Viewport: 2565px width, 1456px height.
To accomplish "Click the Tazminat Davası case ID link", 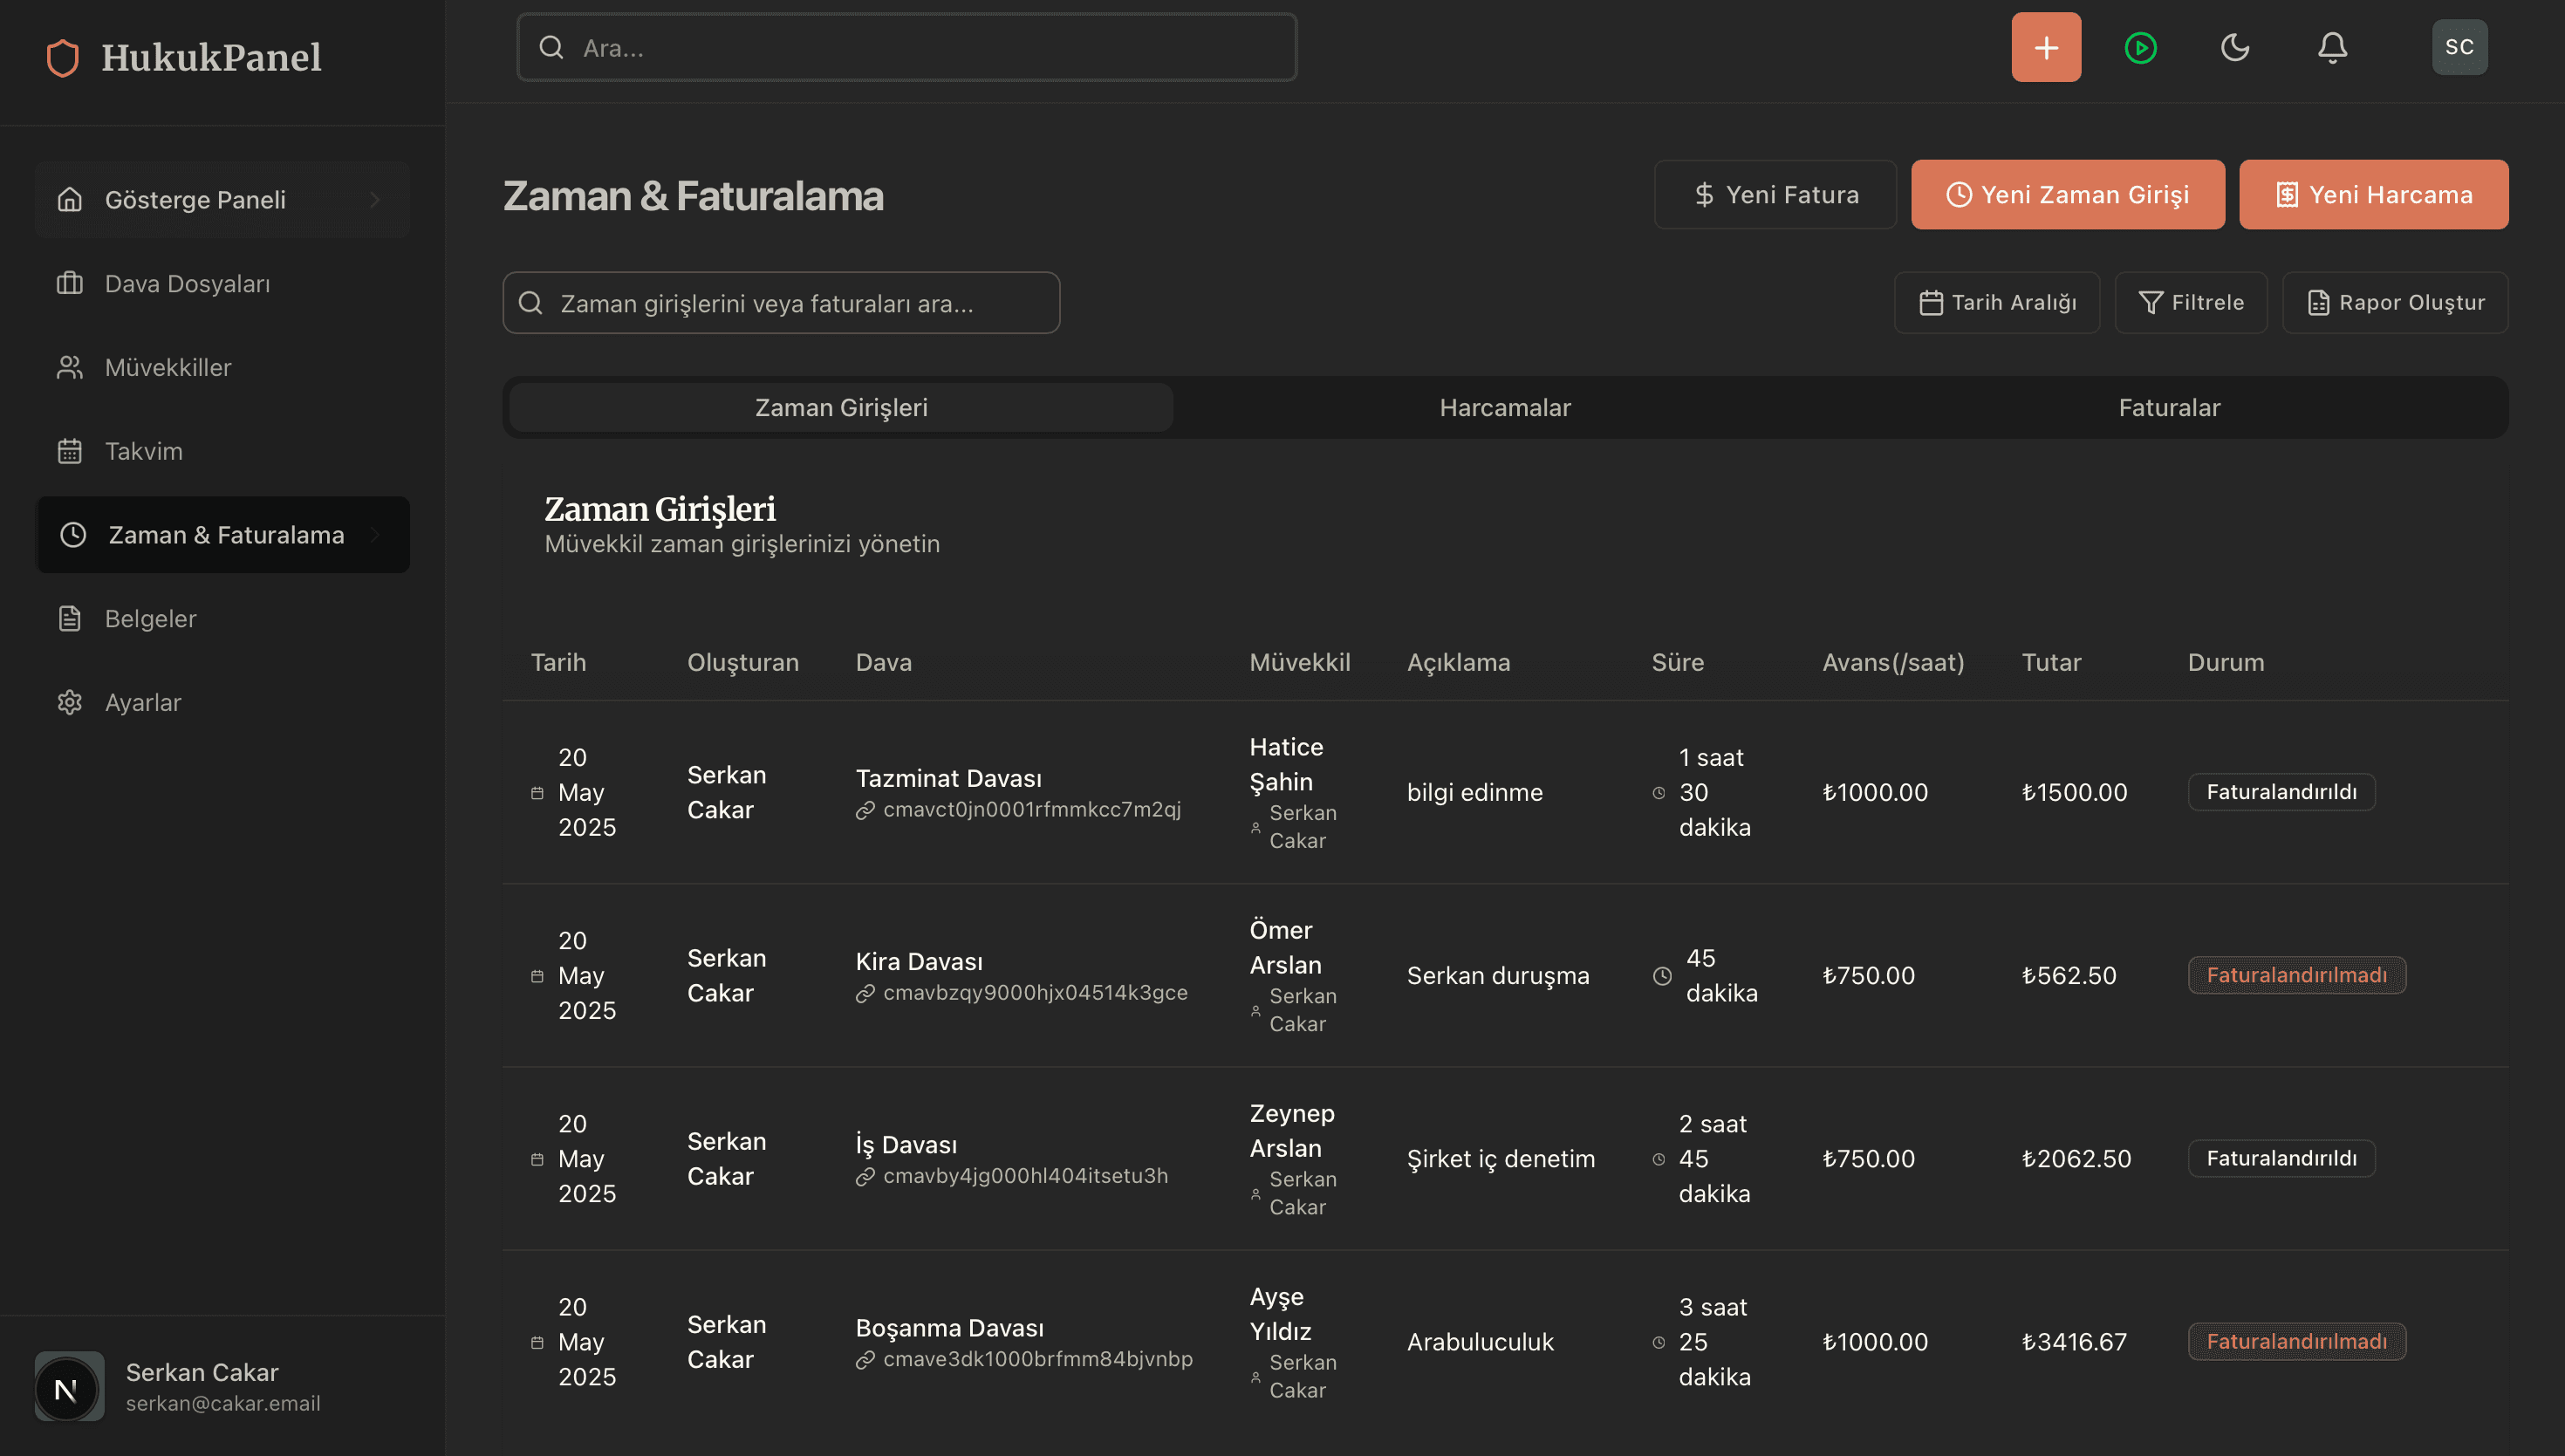I will point(1030,809).
